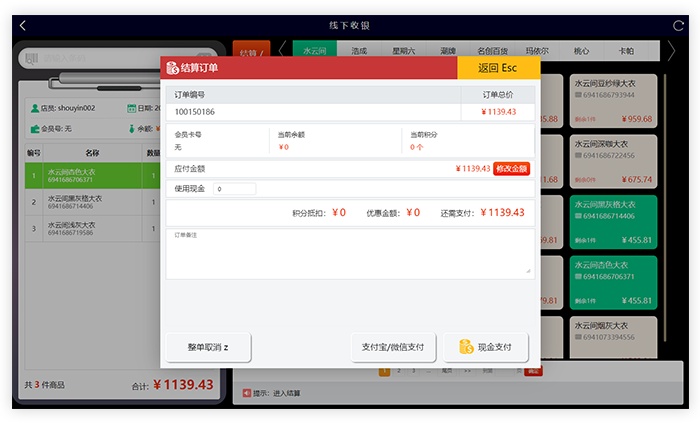Click the 结算订单 money bag icon
The image size is (700, 424).
tap(172, 68)
